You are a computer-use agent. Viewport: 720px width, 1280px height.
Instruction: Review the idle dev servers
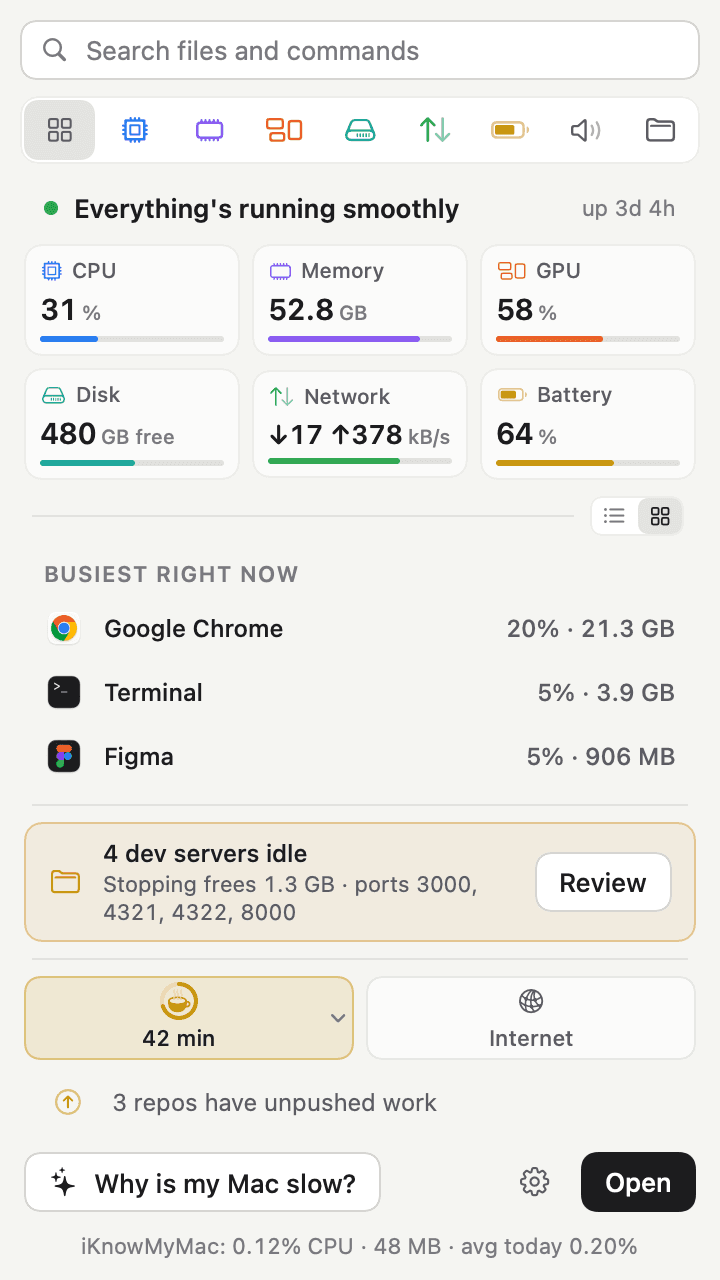point(603,882)
